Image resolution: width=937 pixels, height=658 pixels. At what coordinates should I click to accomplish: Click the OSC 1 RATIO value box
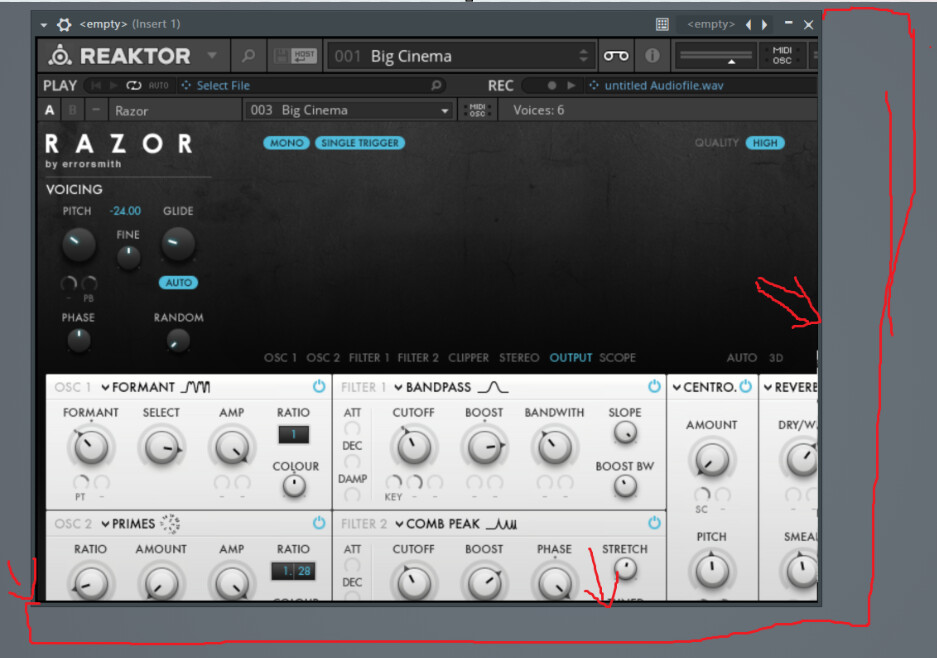click(293, 434)
